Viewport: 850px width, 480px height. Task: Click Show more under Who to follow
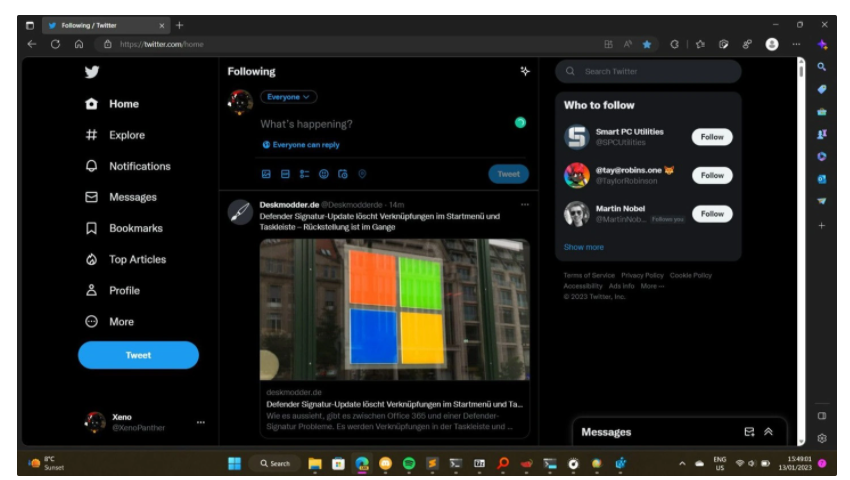tap(583, 247)
